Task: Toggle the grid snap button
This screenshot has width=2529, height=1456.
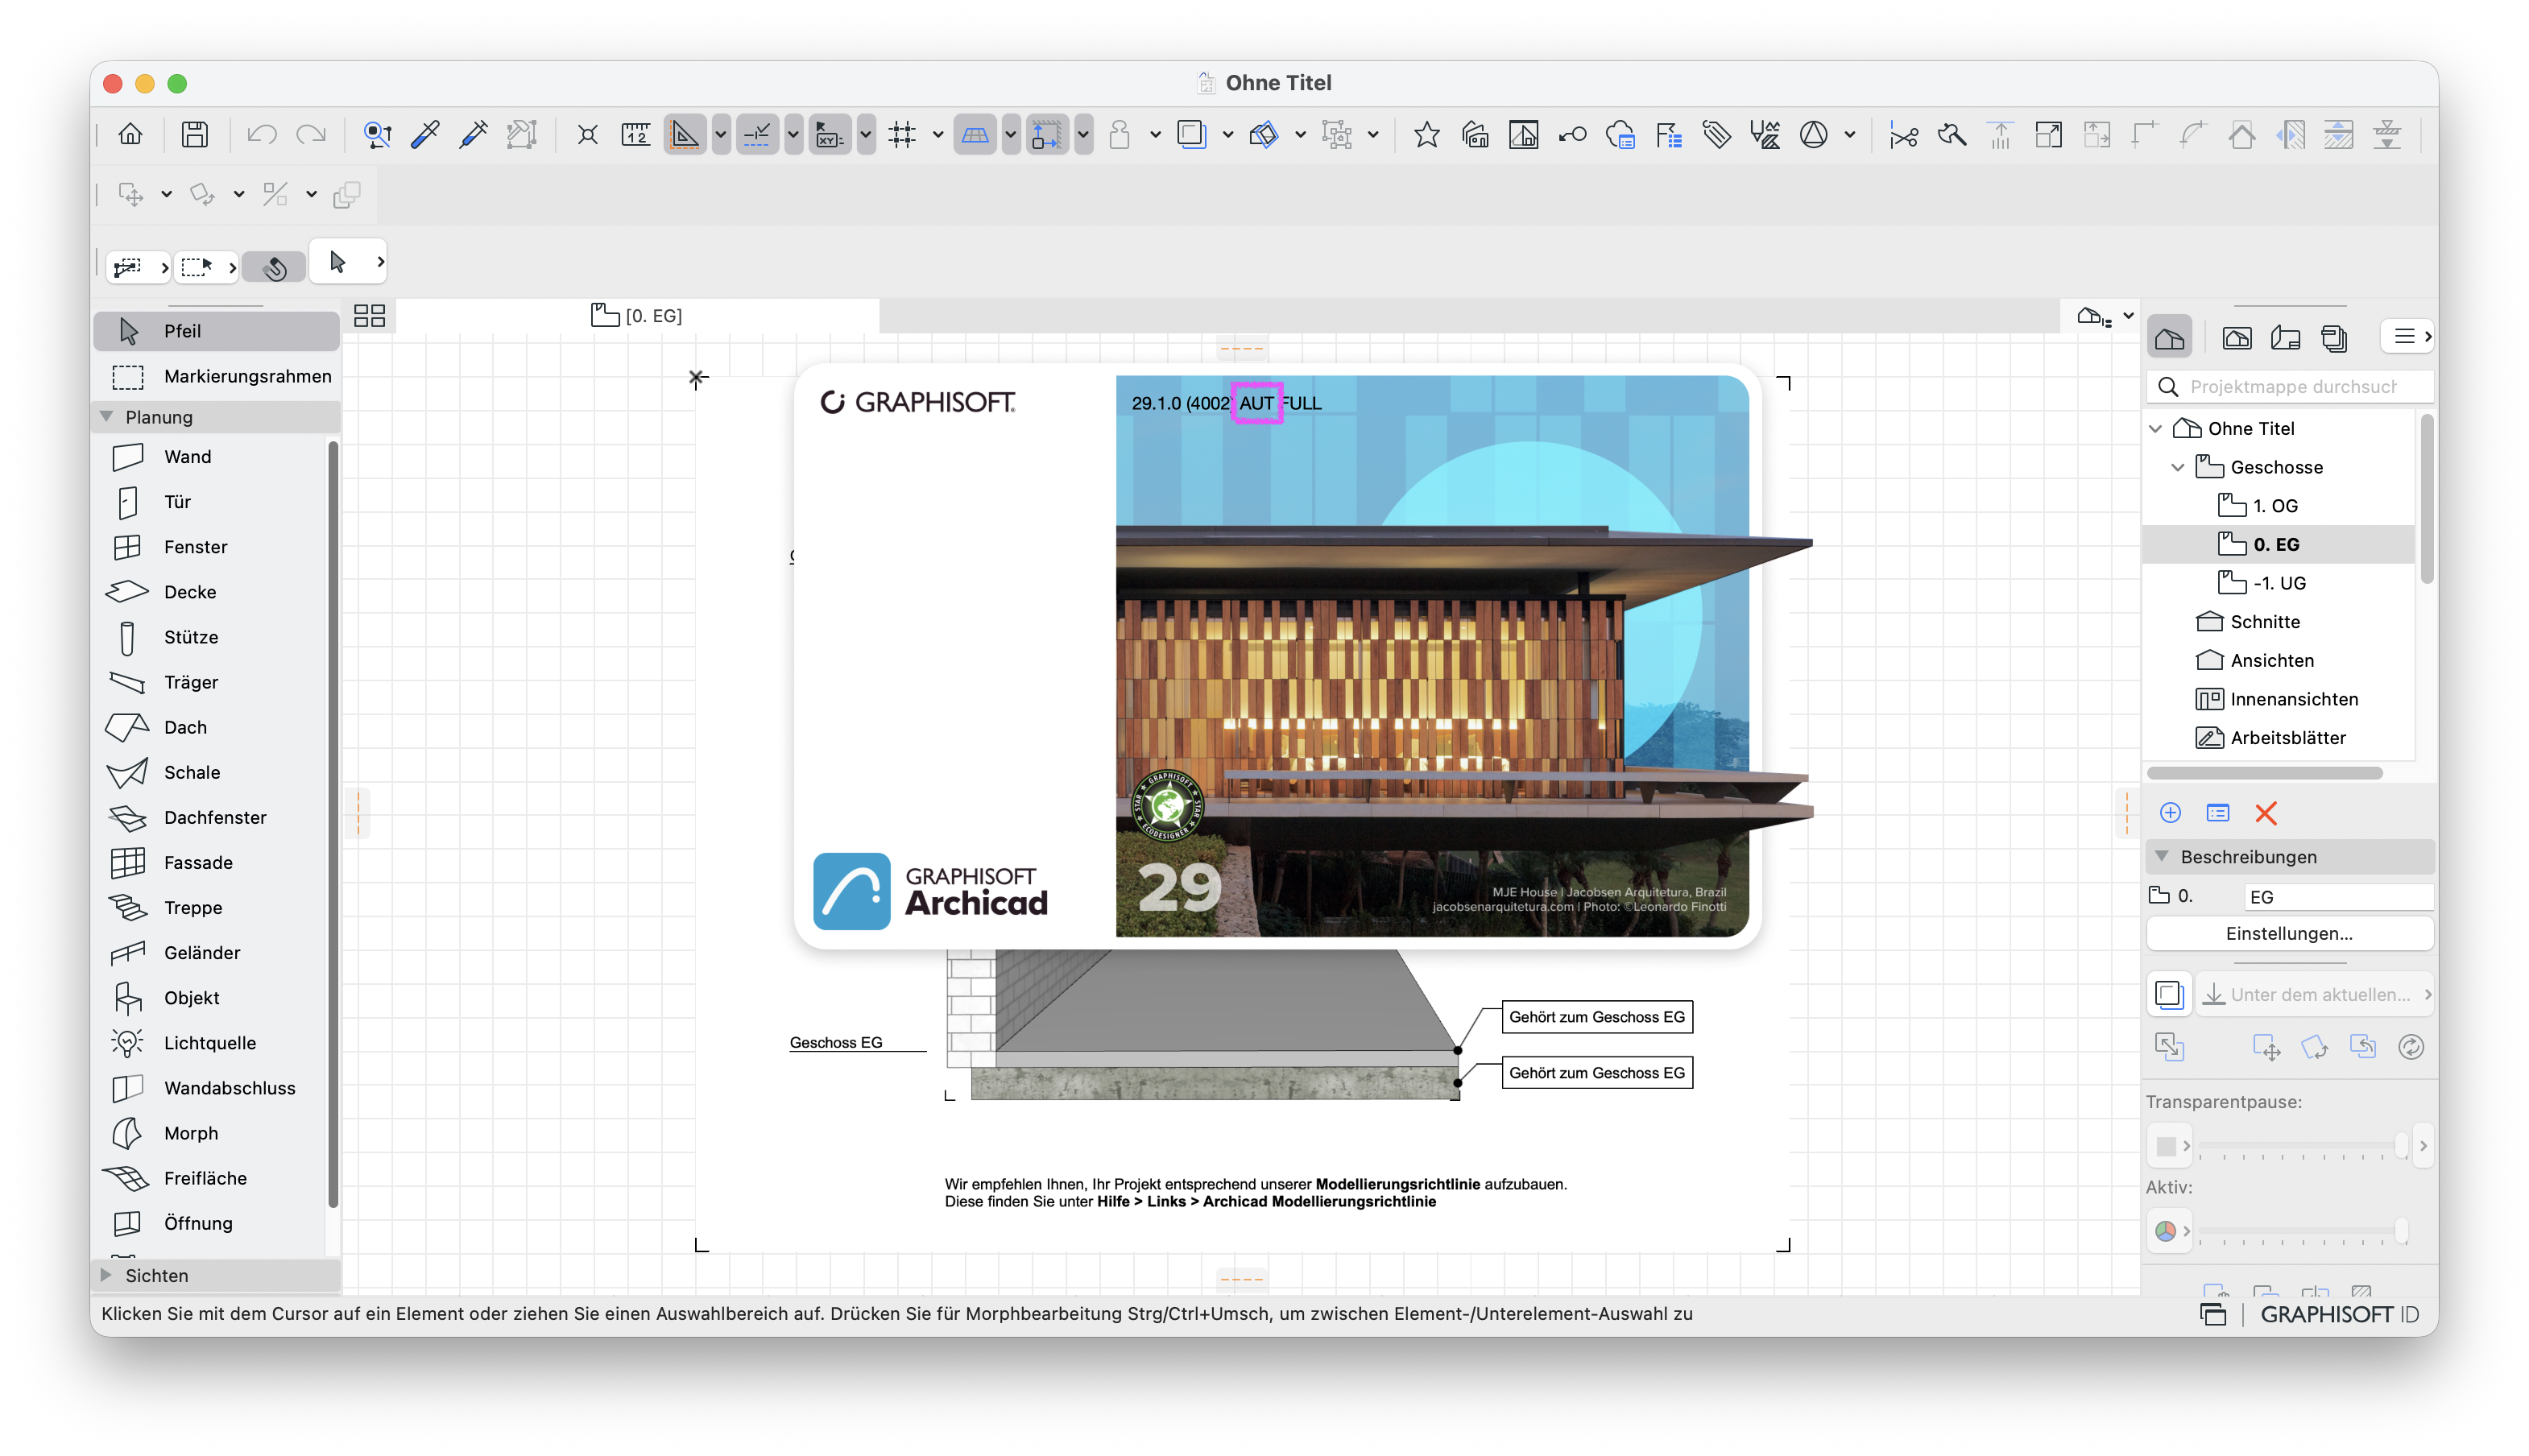Action: (902, 134)
